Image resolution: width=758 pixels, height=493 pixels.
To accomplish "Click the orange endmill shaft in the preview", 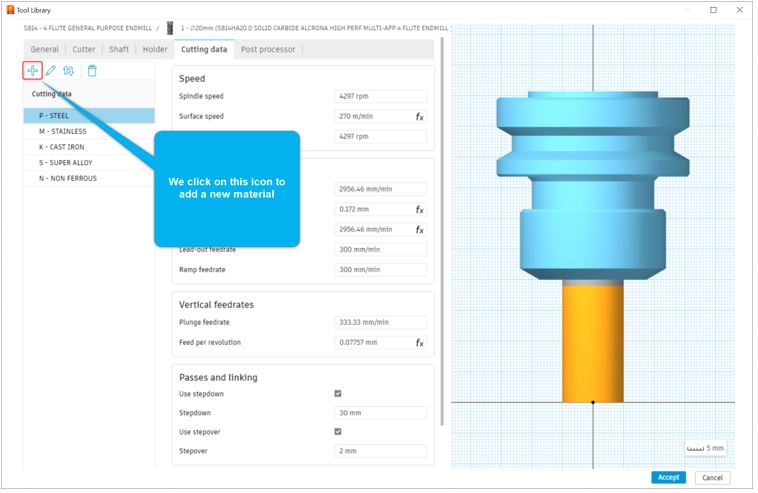I will 593,343.
